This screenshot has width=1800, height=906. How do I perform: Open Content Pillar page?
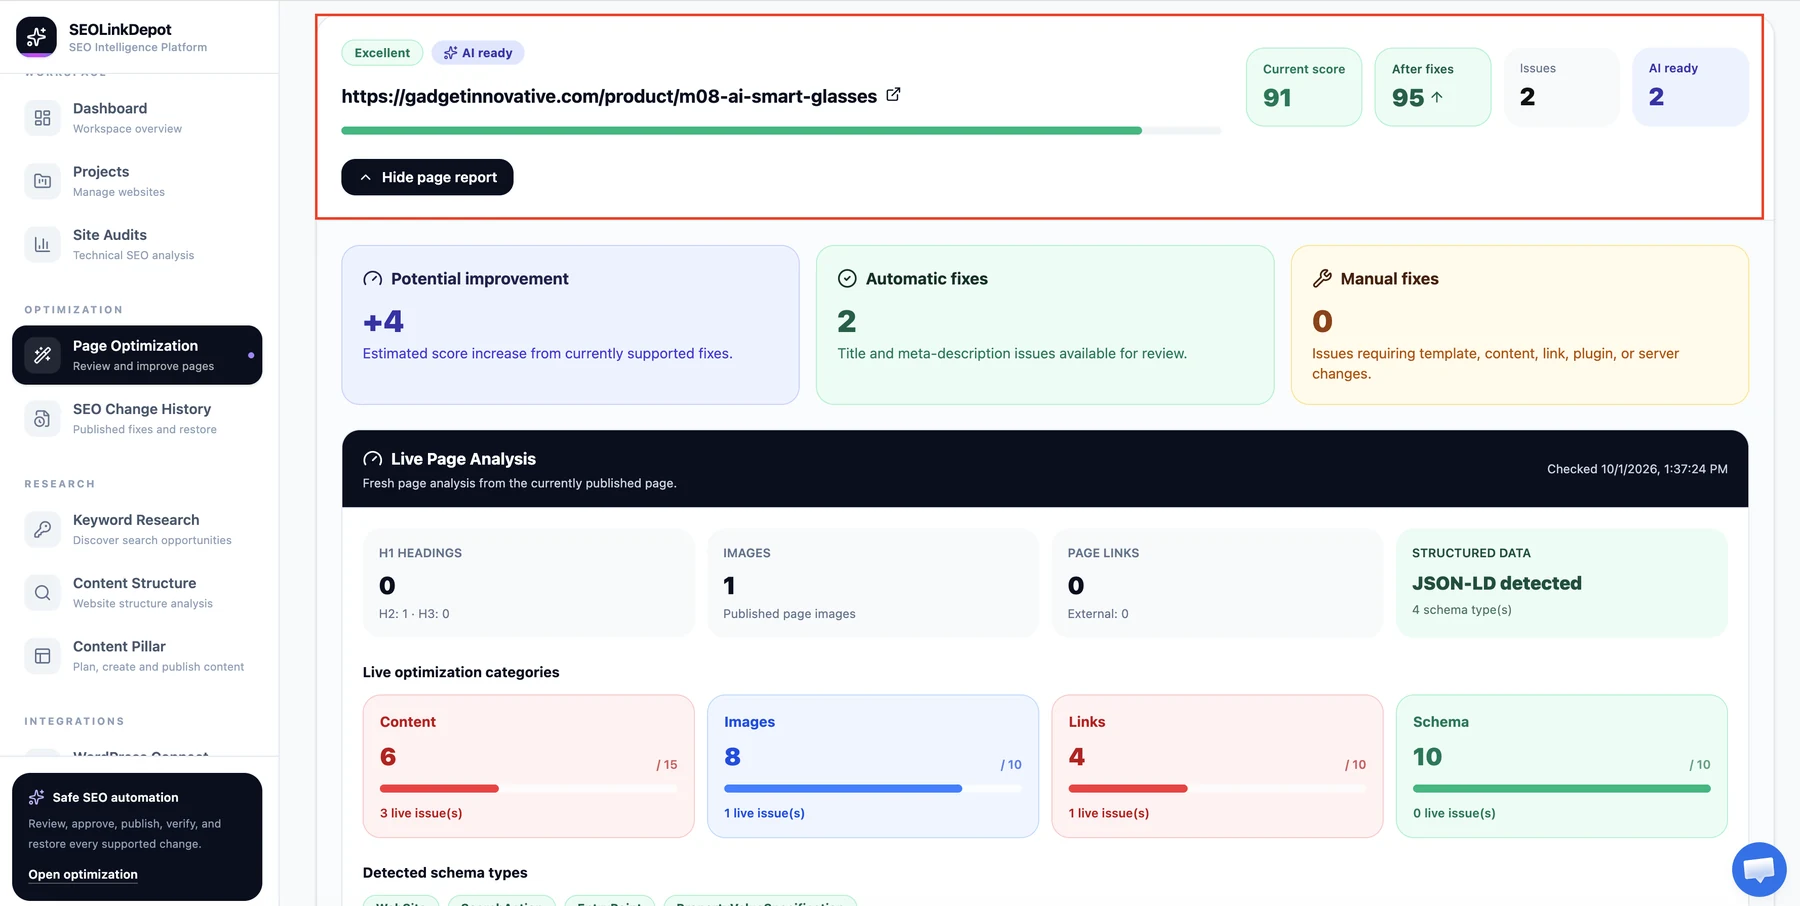[137, 656]
